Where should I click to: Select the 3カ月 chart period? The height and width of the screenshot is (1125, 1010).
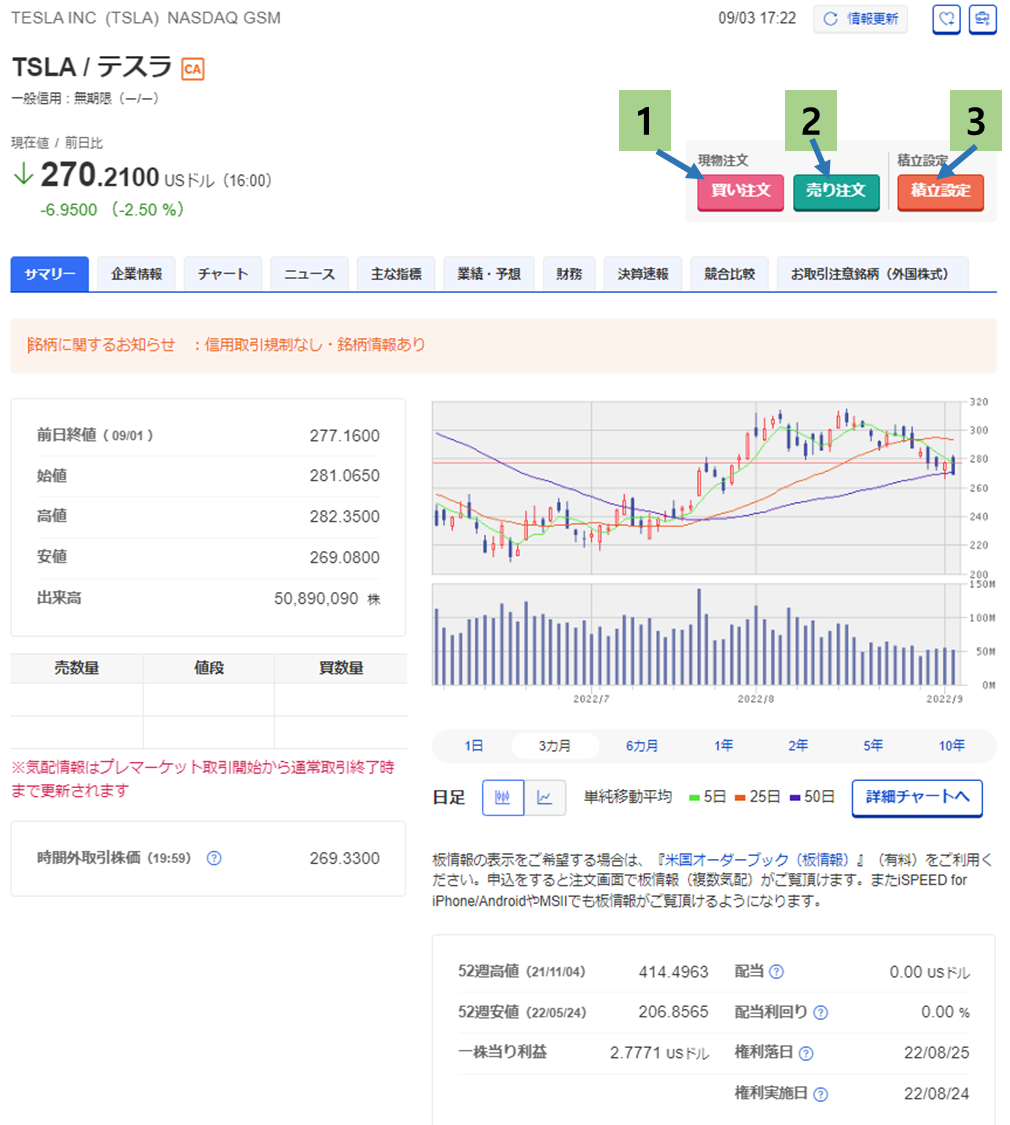[554, 746]
